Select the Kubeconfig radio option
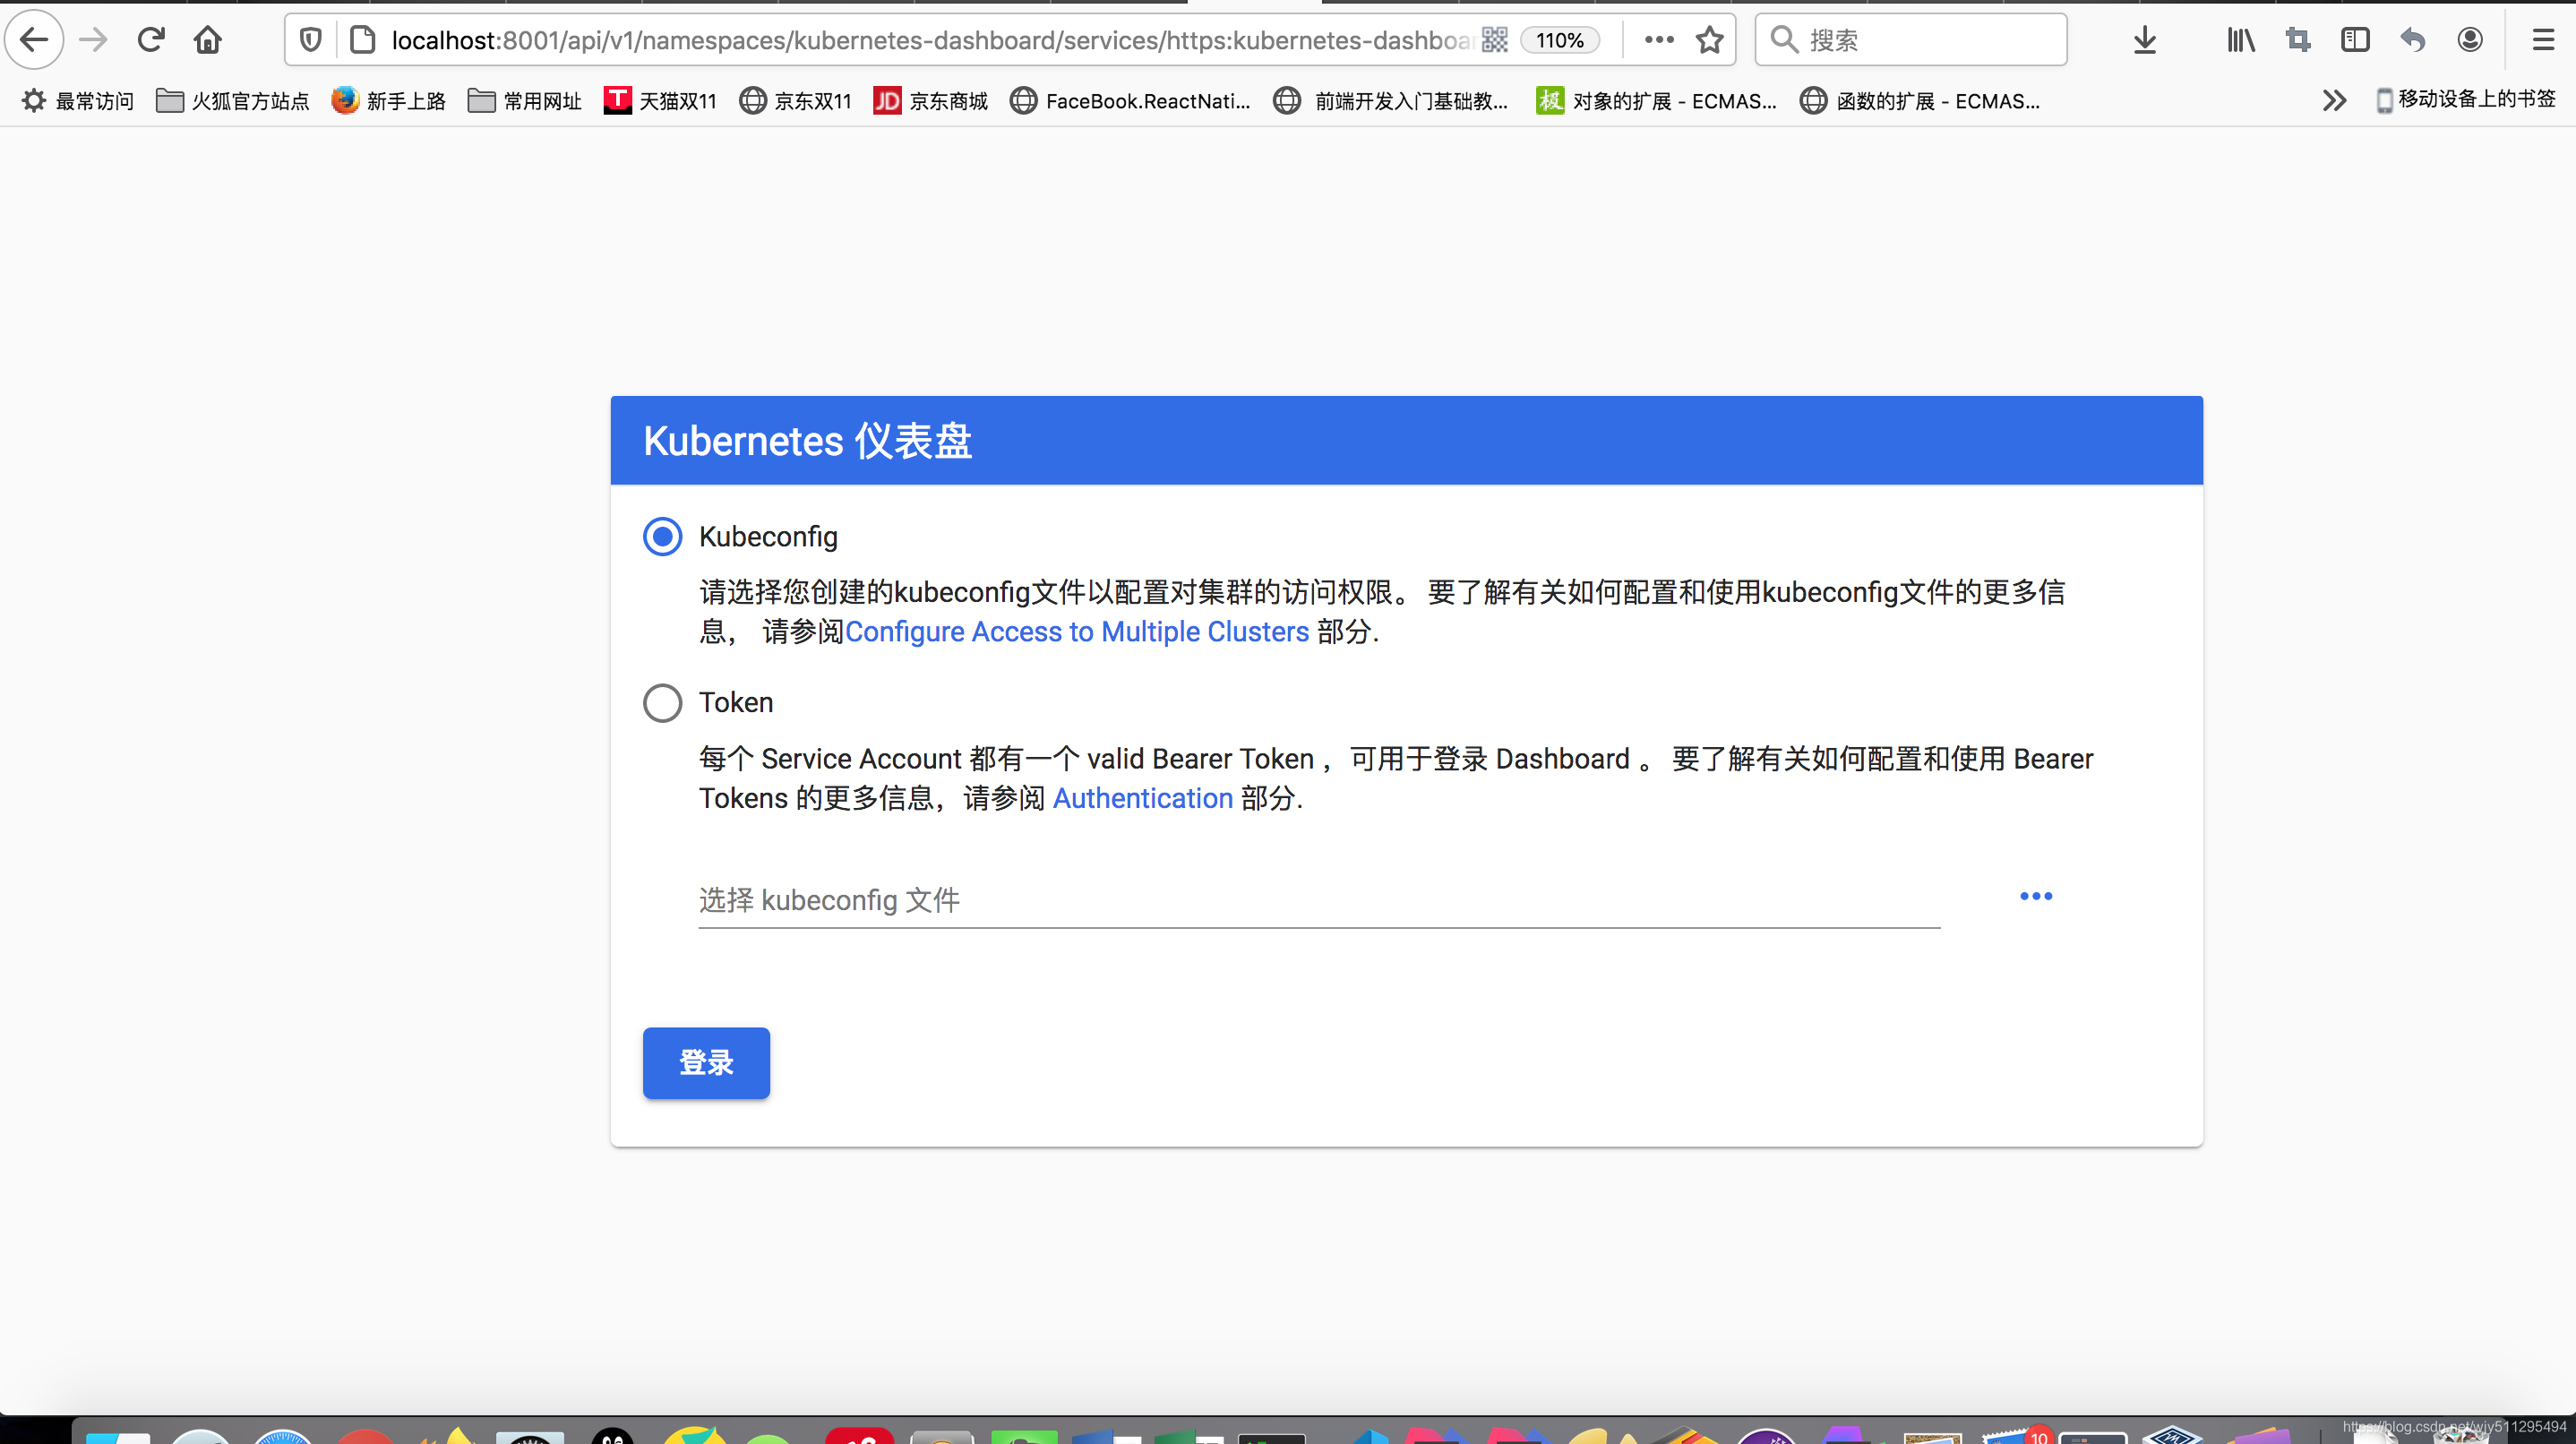The height and width of the screenshot is (1444, 2576). coord(662,537)
